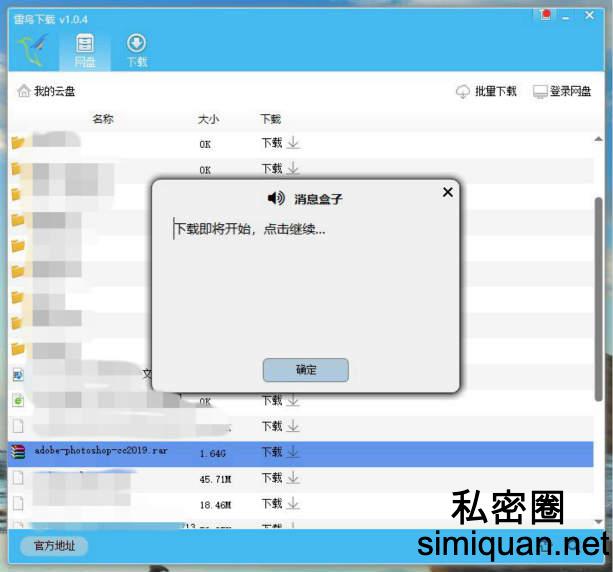
Task: Click download arrow for the 18.46M file
Action: coord(293,504)
